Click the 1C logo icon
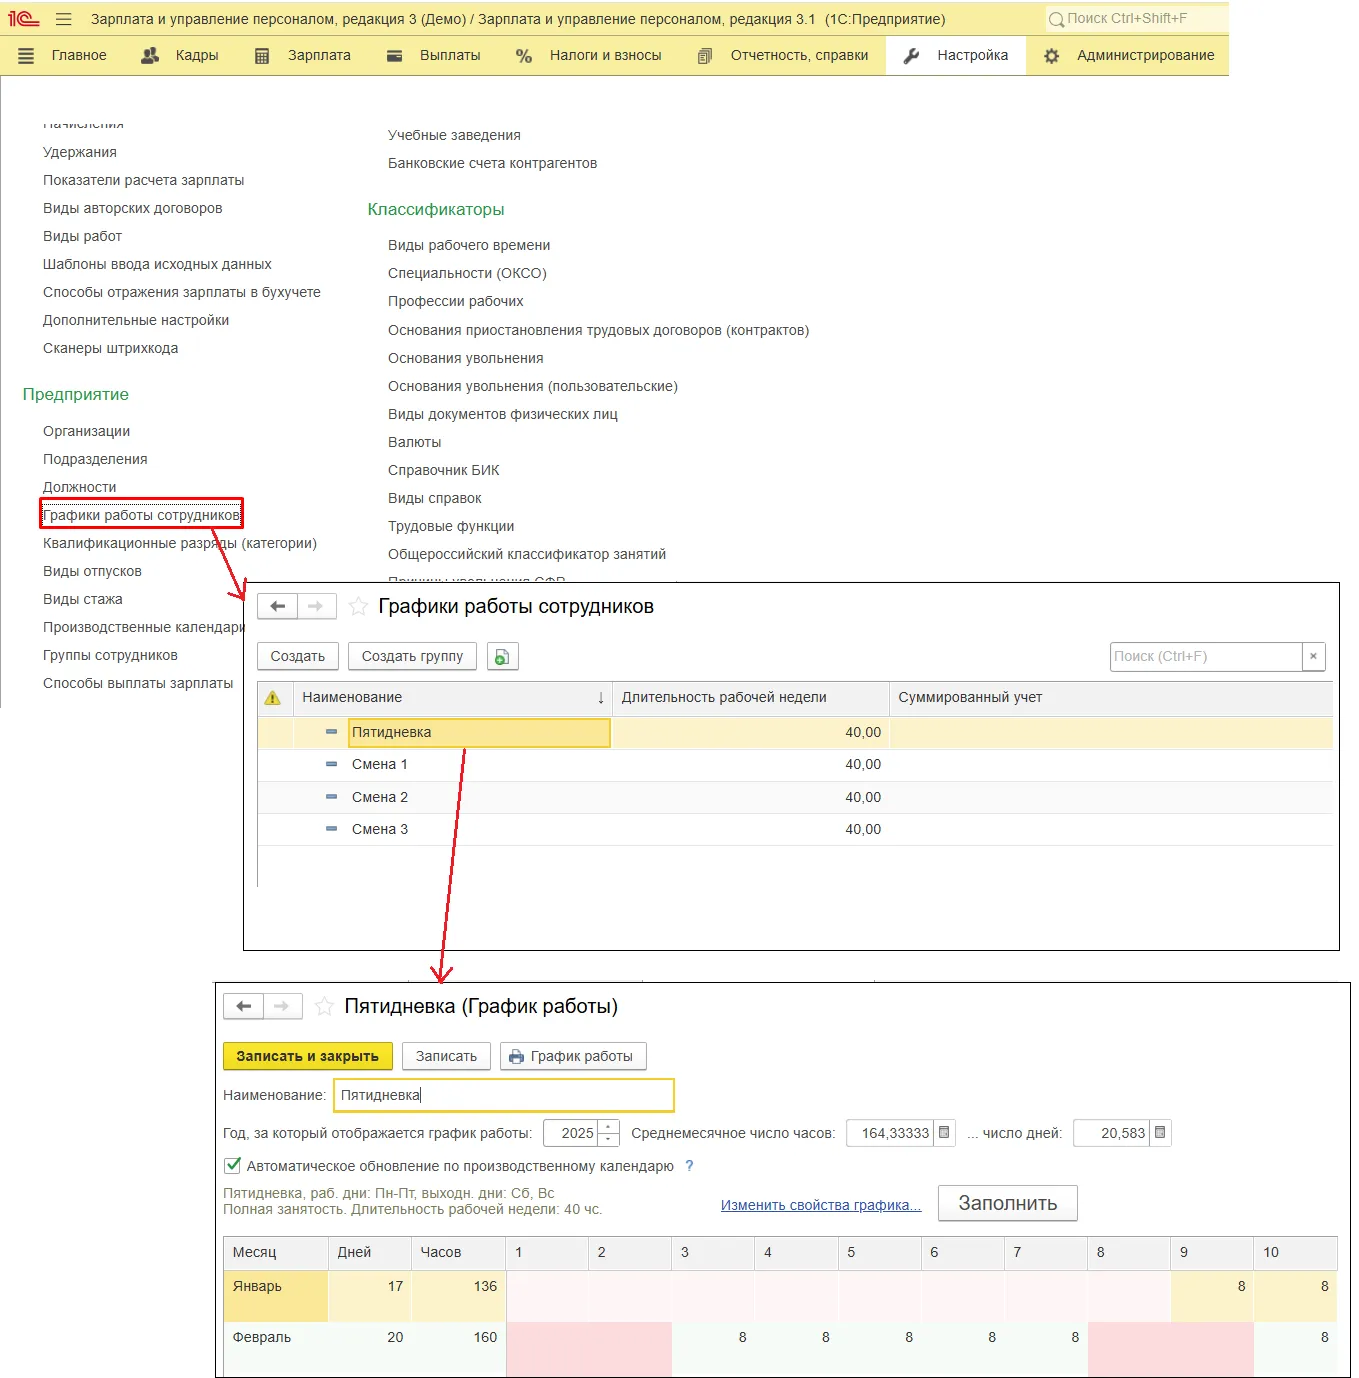The height and width of the screenshot is (1378, 1359). click(x=24, y=19)
